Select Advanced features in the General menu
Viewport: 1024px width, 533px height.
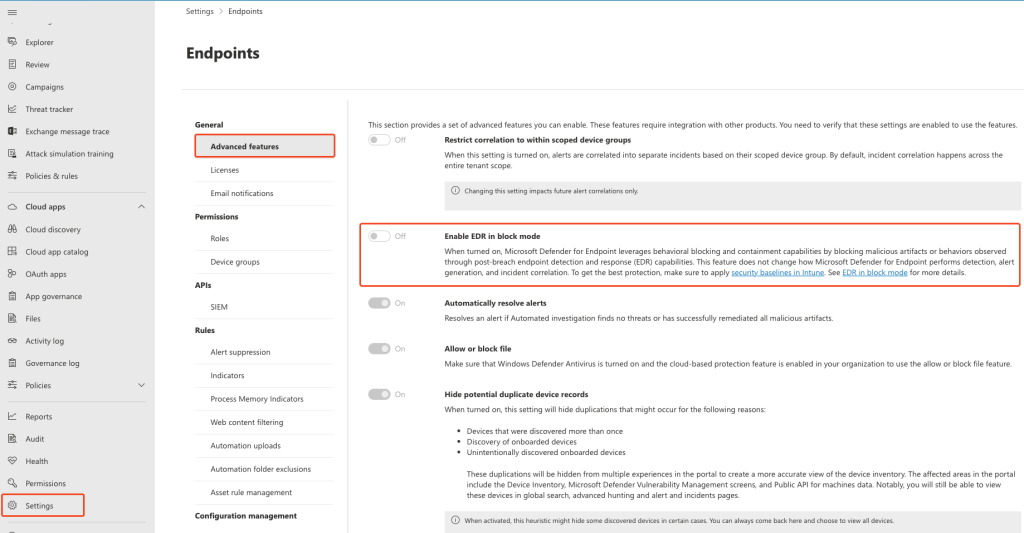244,147
